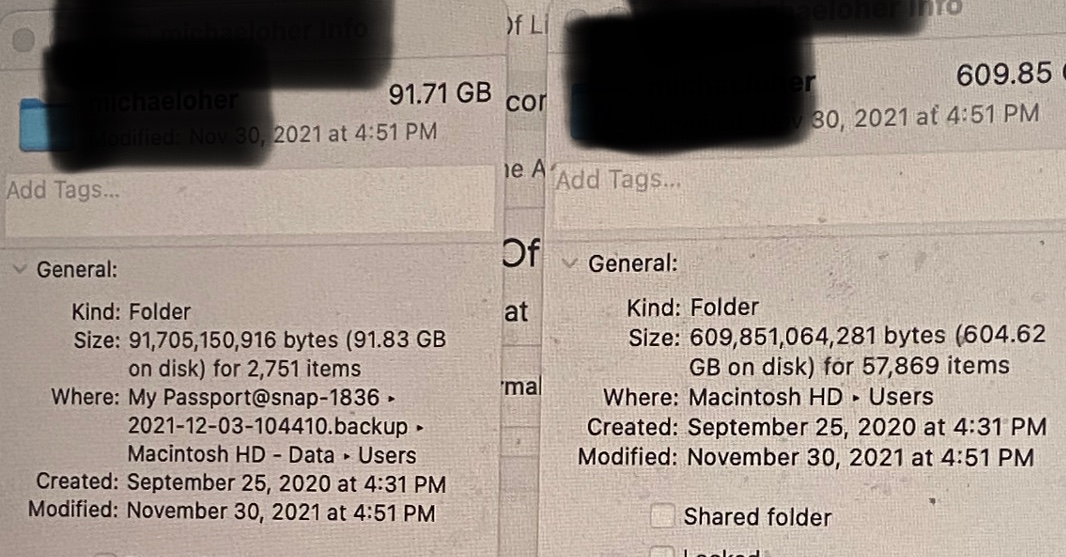
Task: Click the 91.71 GB size in the header
Action: pyautogui.click(x=440, y=94)
